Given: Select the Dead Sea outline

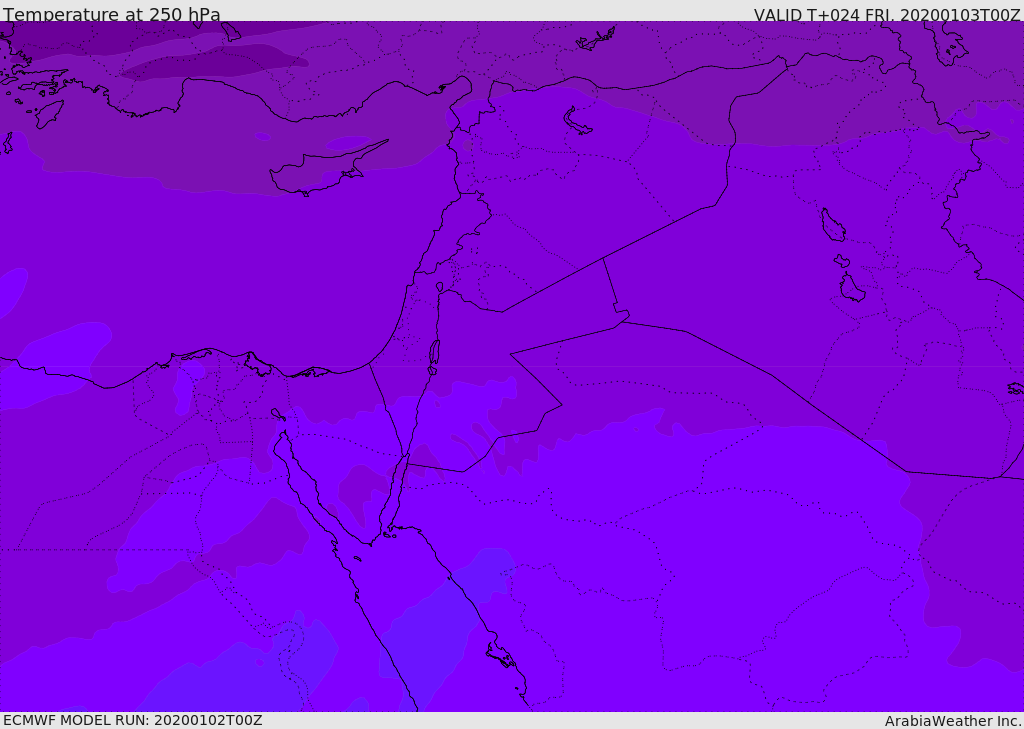Looking at the screenshot, I should (x=434, y=353).
